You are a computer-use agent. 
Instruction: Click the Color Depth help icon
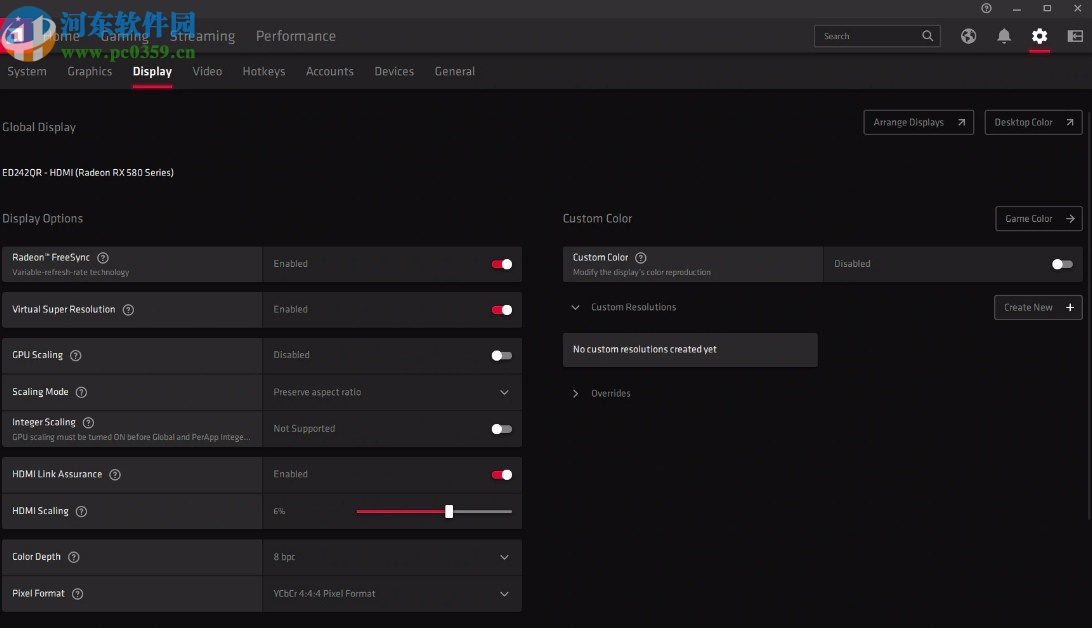[x=74, y=557]
